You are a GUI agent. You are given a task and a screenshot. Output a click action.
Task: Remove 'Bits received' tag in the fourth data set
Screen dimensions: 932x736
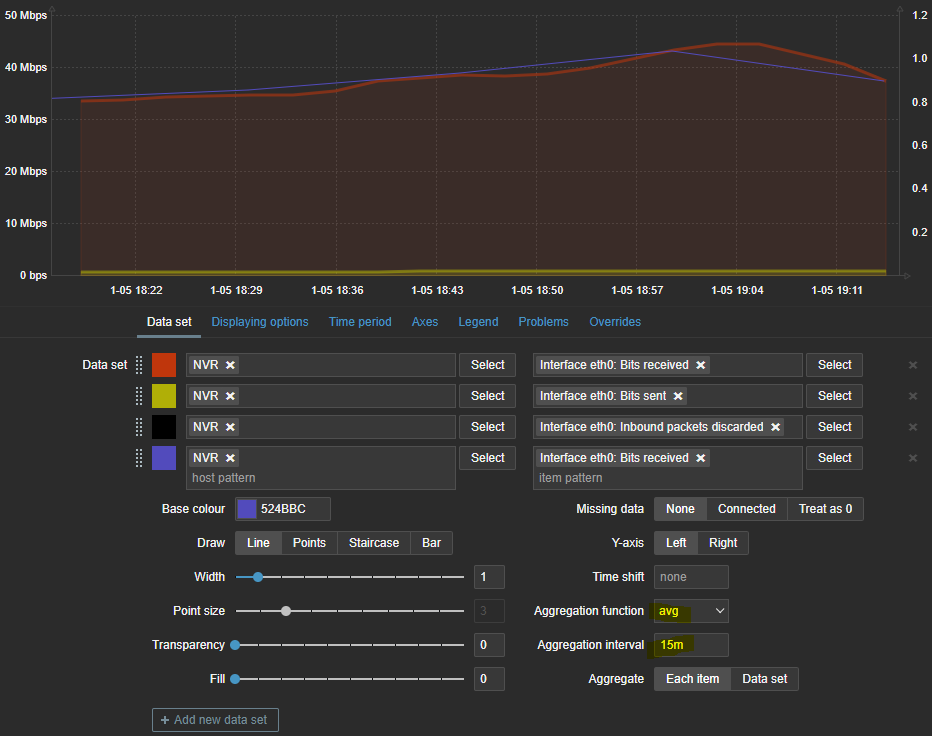pyautogui.click(x=701, y=458)
